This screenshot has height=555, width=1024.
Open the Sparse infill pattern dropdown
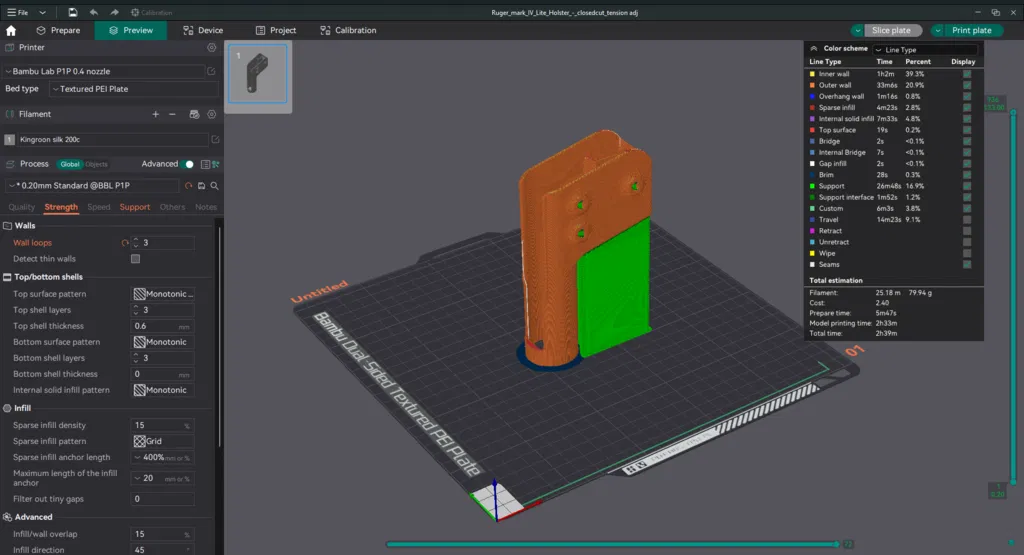click(x=163, y=441)
